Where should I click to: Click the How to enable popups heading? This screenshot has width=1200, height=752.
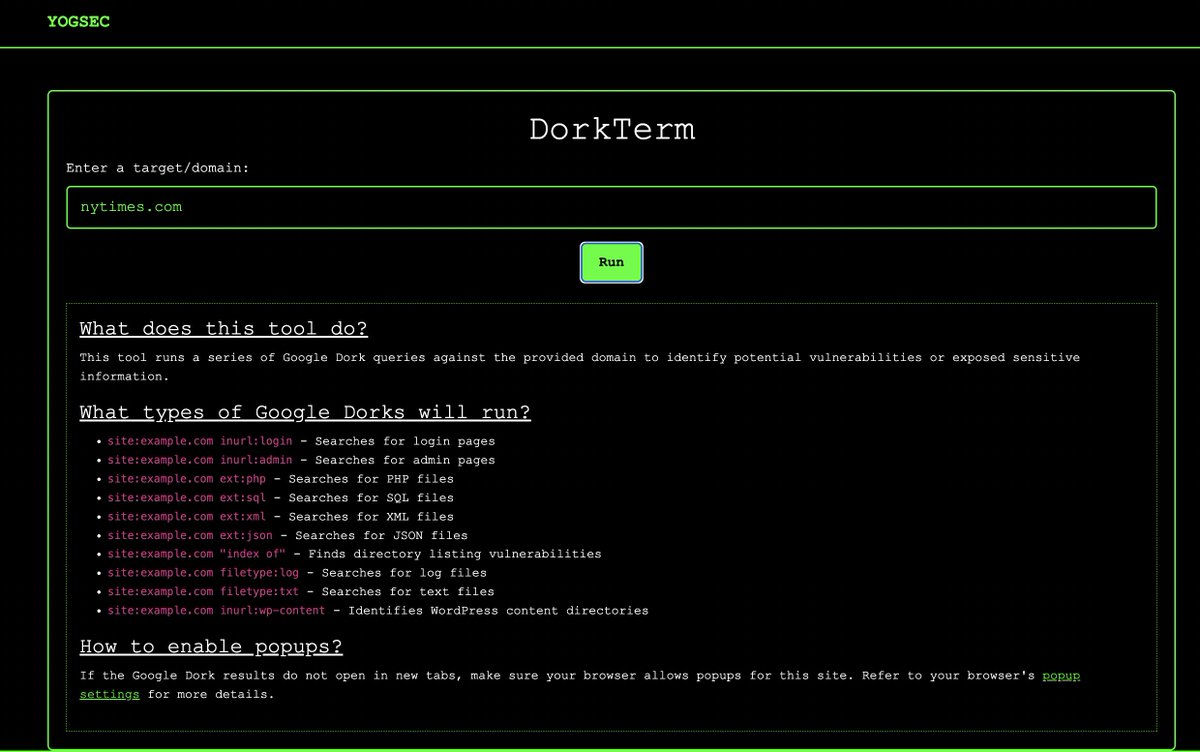click(x=210, y=646)
